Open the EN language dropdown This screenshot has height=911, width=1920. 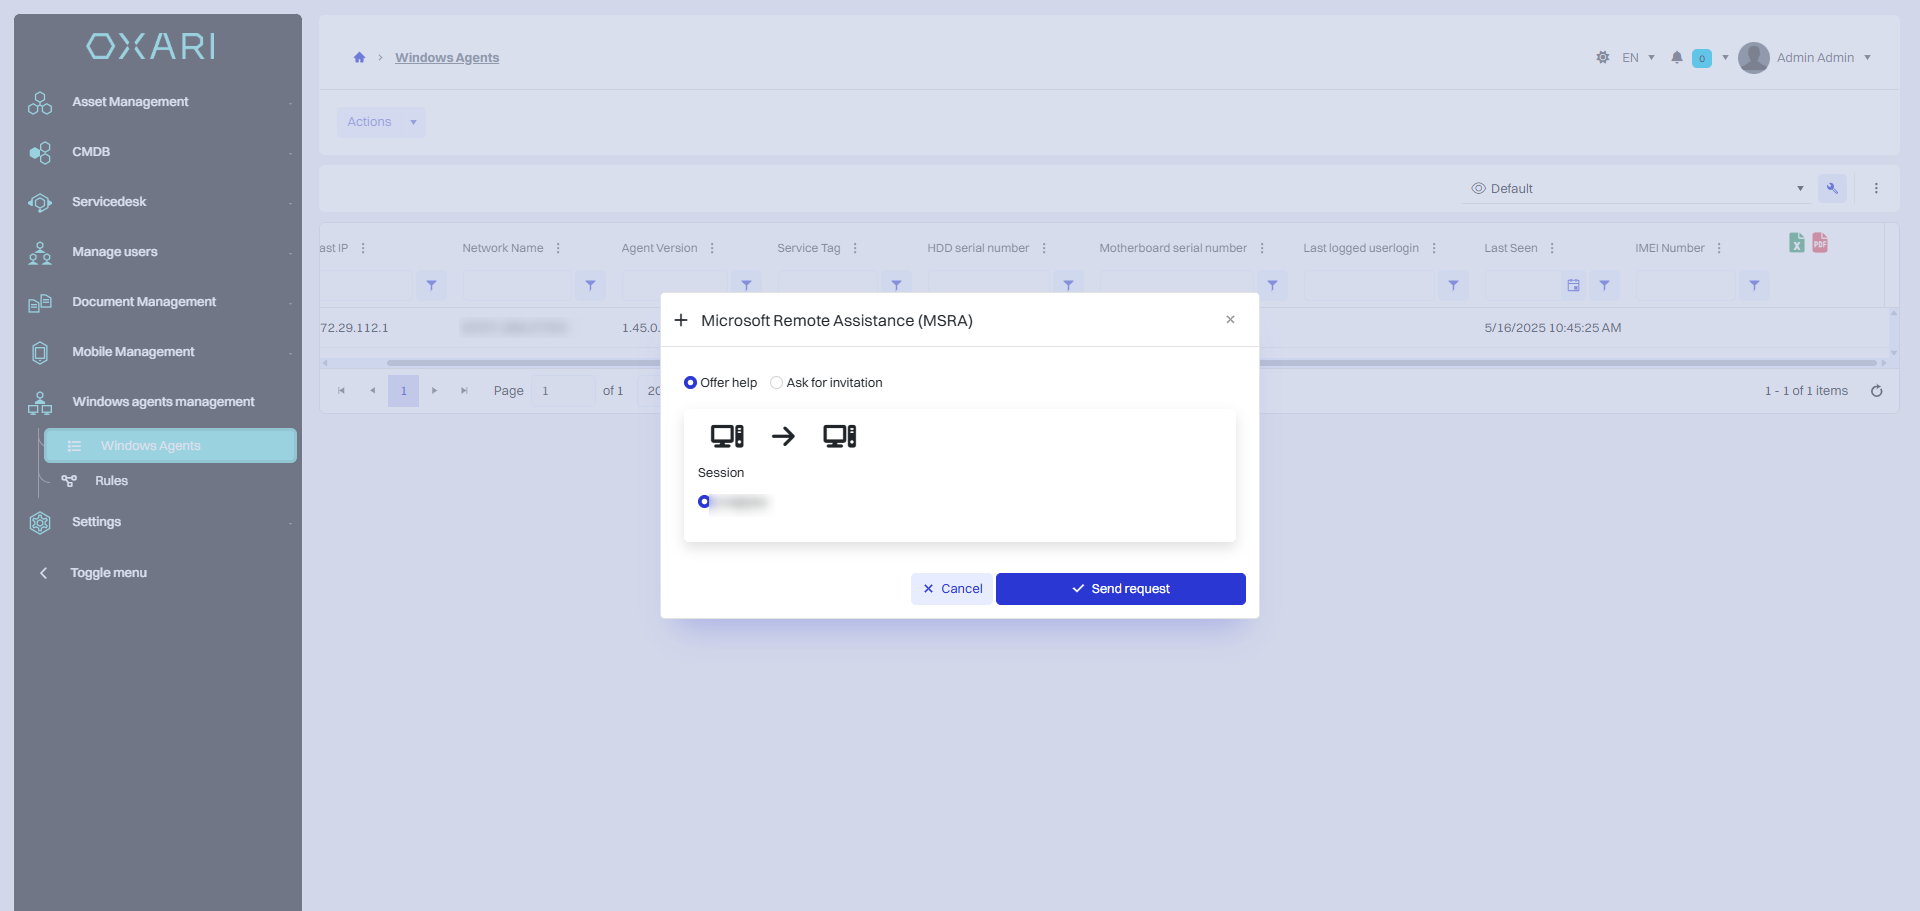click(x=1638, y=58)
